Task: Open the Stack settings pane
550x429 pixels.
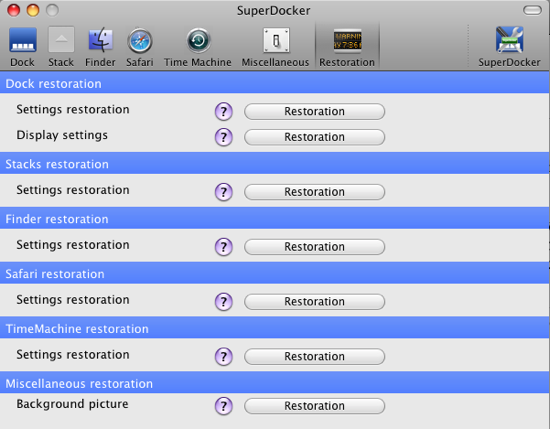Action: click(61, 47)
